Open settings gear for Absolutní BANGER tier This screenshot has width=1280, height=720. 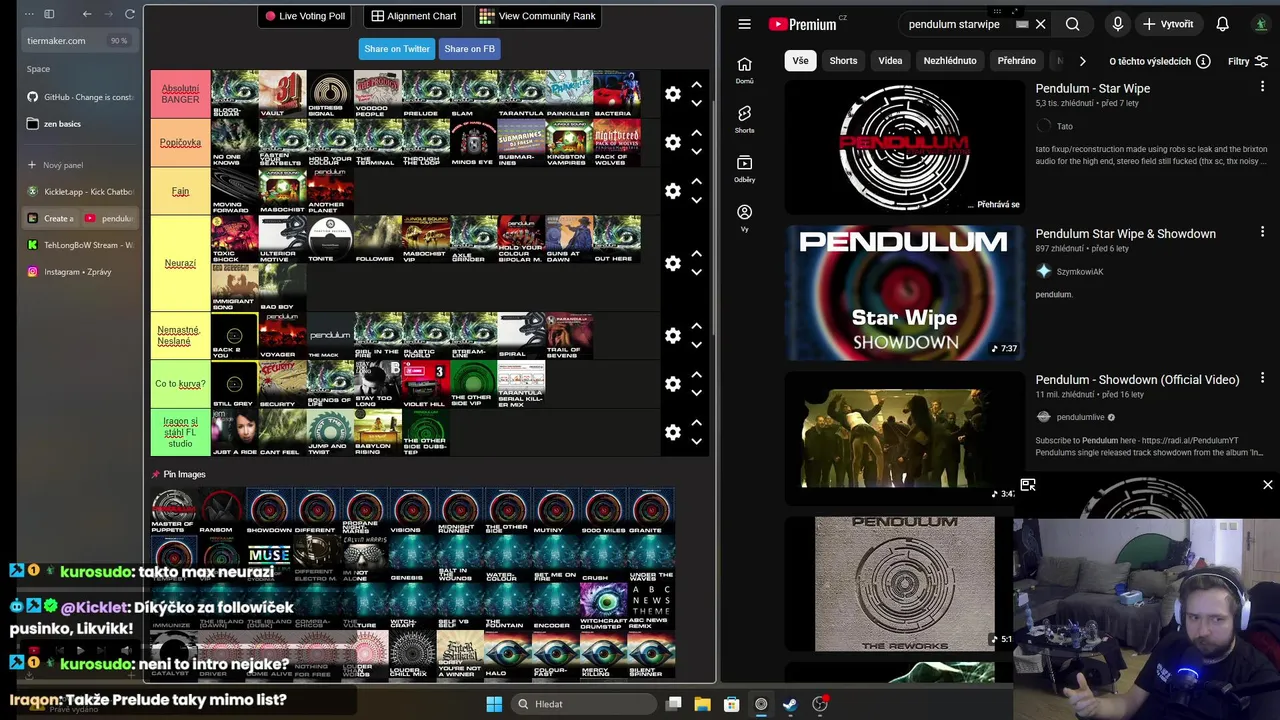673,94
